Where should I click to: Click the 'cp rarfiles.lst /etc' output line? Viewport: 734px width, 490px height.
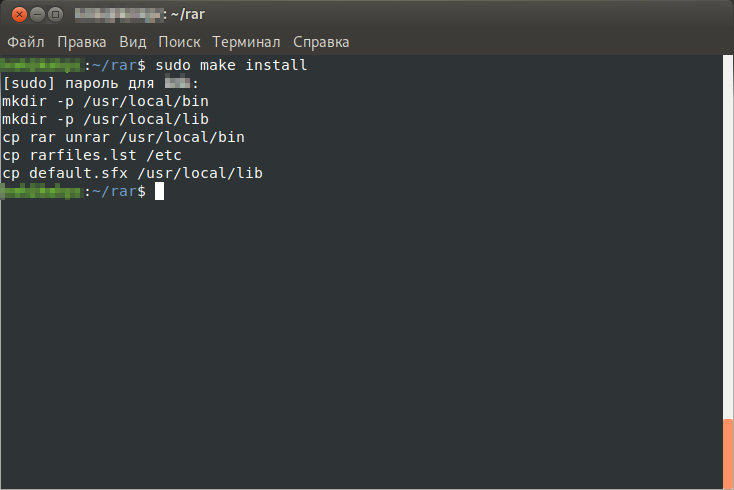[x=91, y=155]
